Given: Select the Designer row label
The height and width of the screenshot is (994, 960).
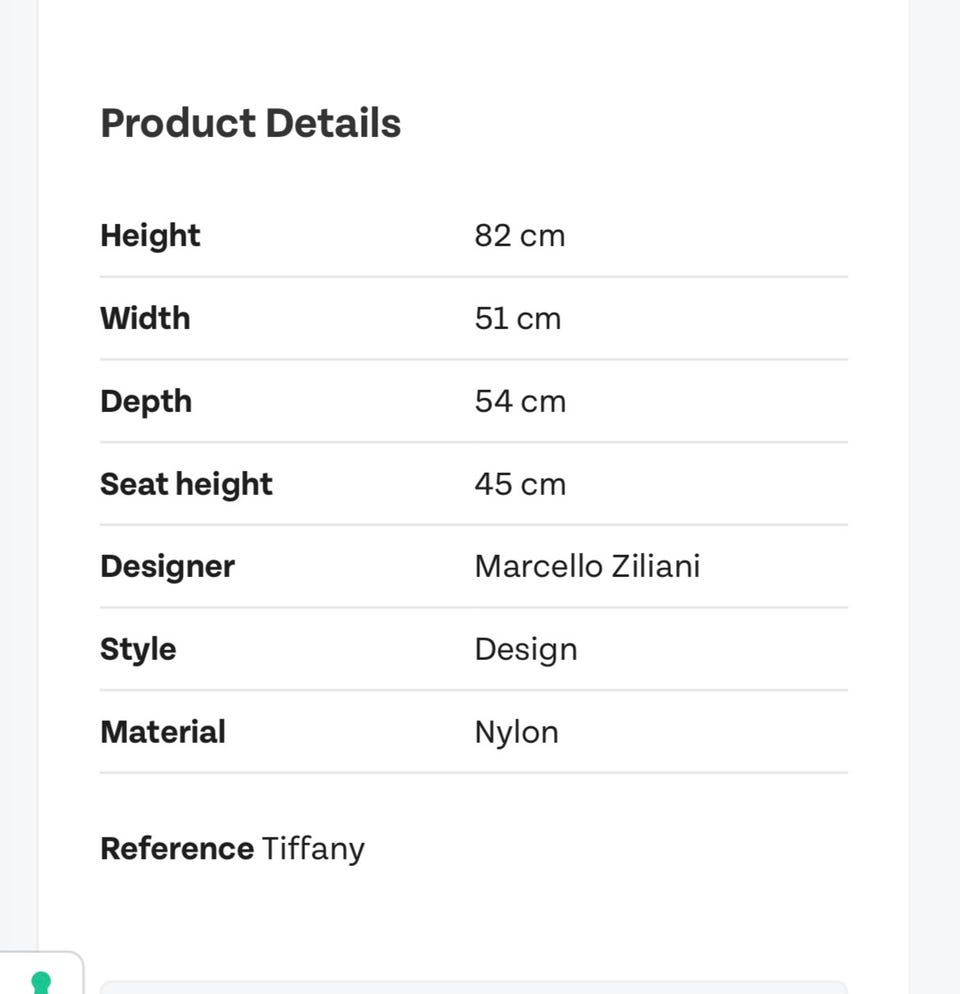Looking at the screenshot, I should pos(167,566).
